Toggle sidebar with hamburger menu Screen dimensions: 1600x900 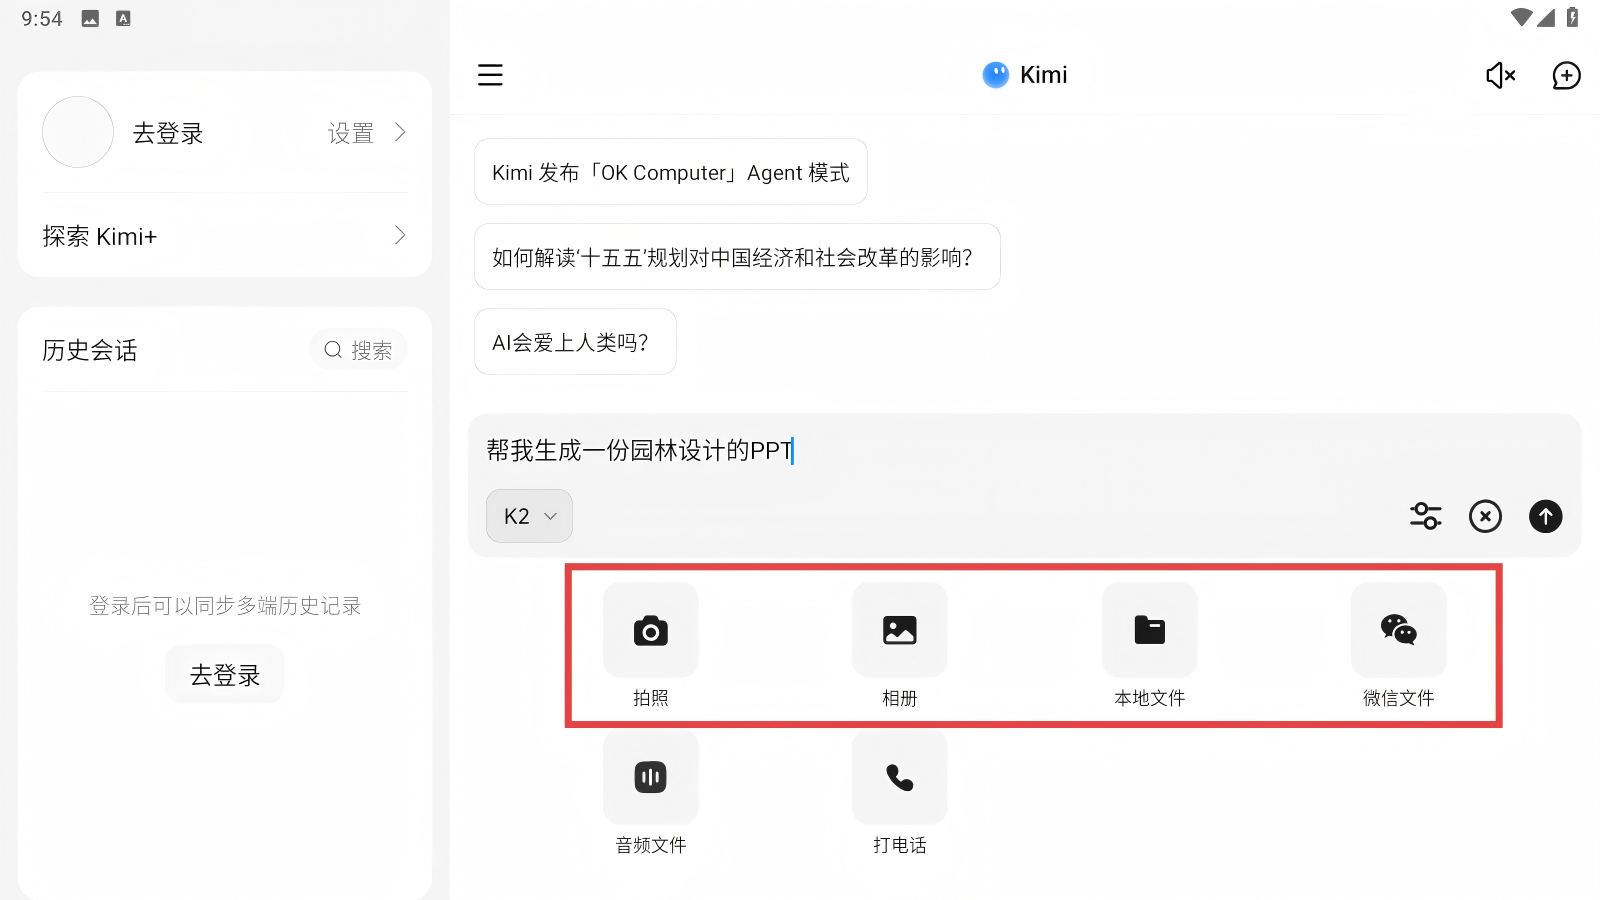(490, 75)
